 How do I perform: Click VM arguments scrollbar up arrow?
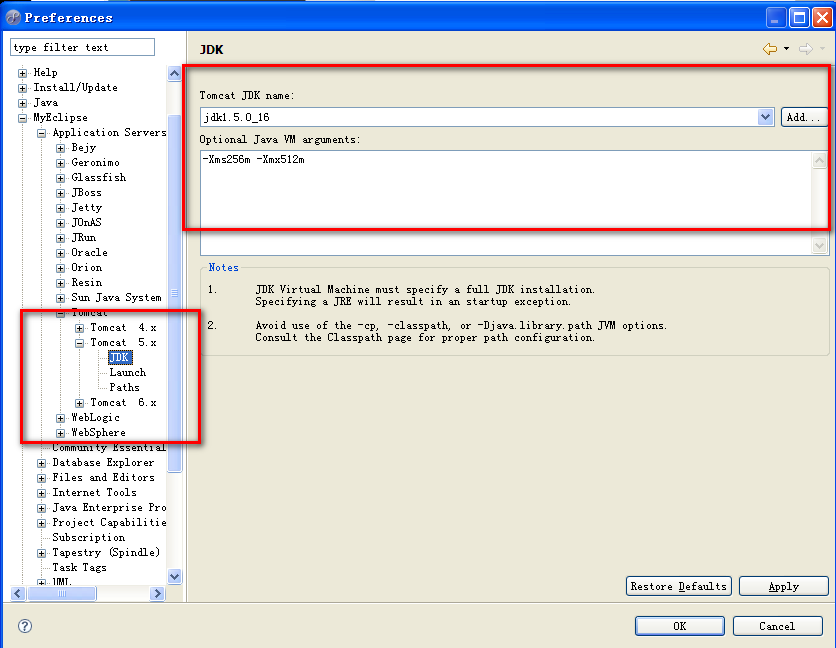(x=819, y=160)
